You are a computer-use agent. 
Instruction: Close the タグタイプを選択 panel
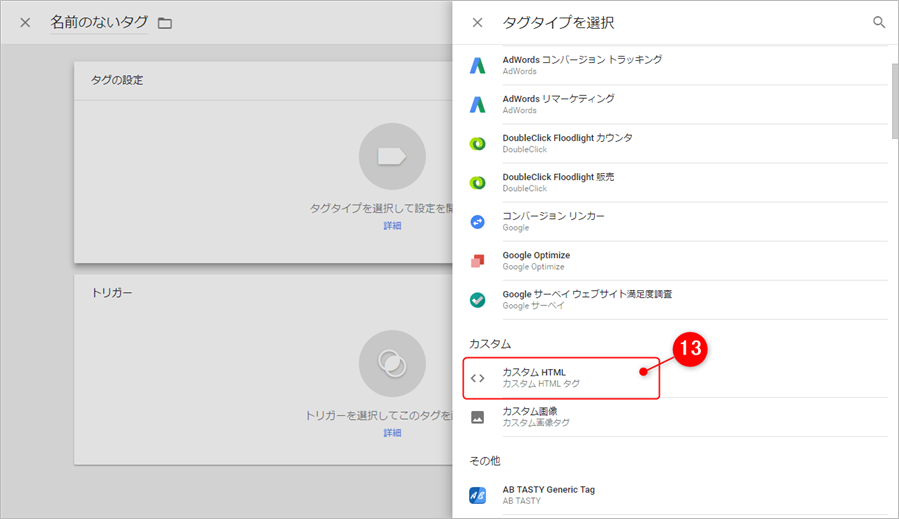coord(477,23)
